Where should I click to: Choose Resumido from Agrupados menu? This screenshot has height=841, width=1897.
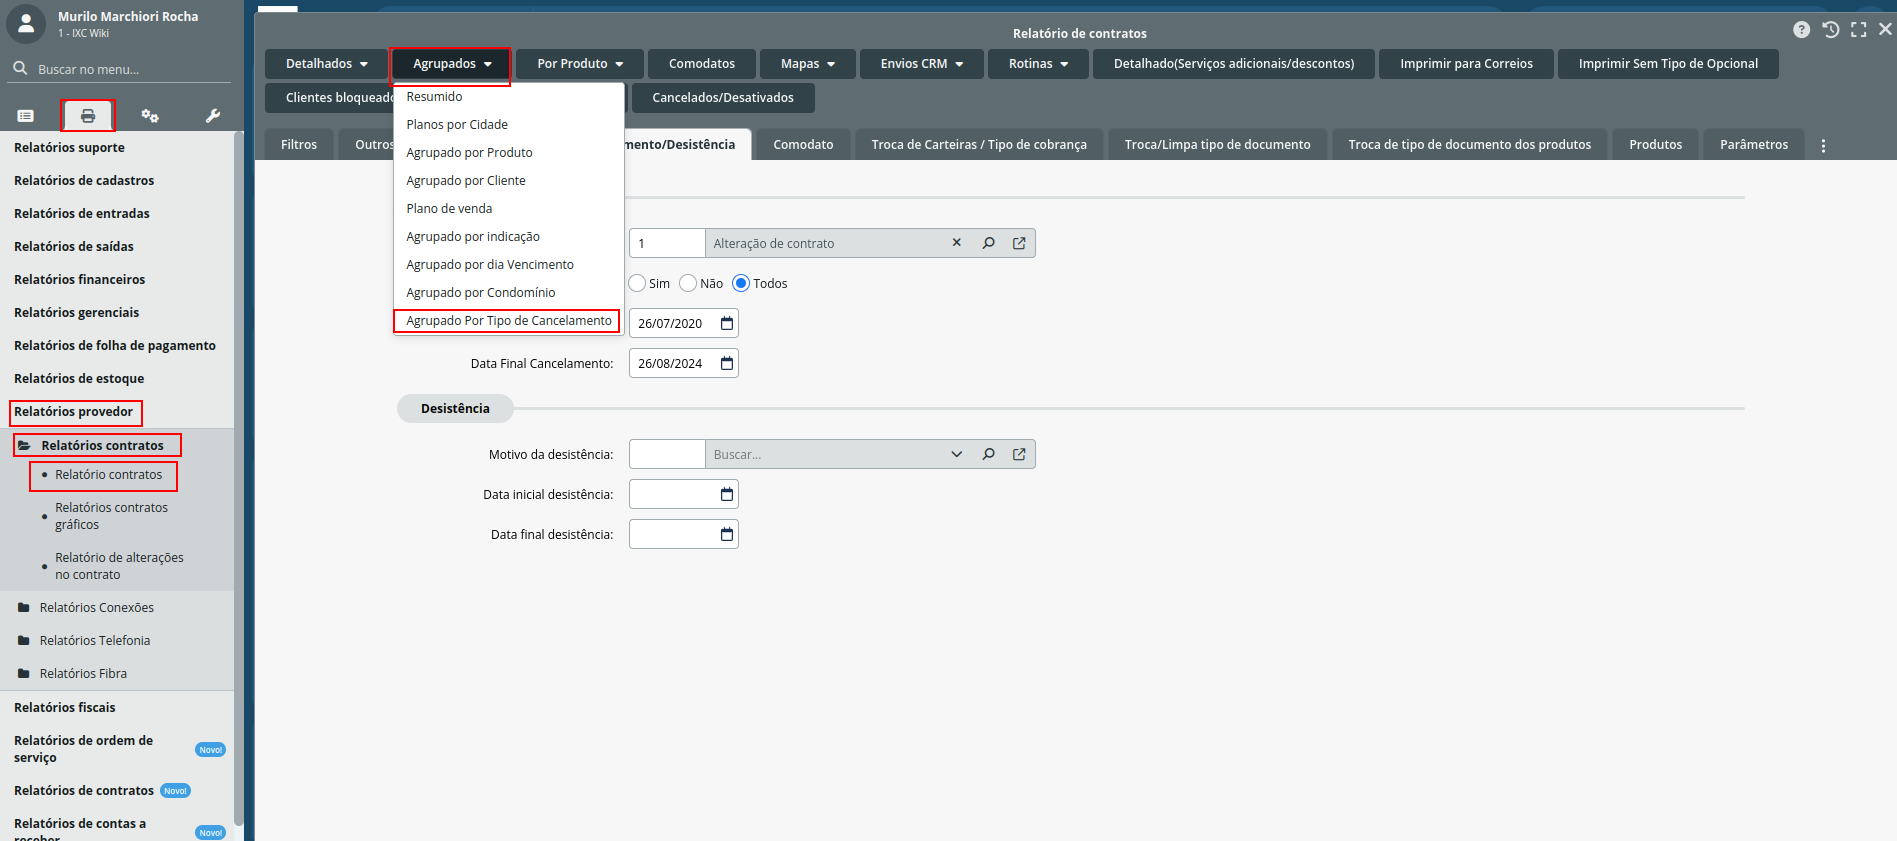(434, 97)
